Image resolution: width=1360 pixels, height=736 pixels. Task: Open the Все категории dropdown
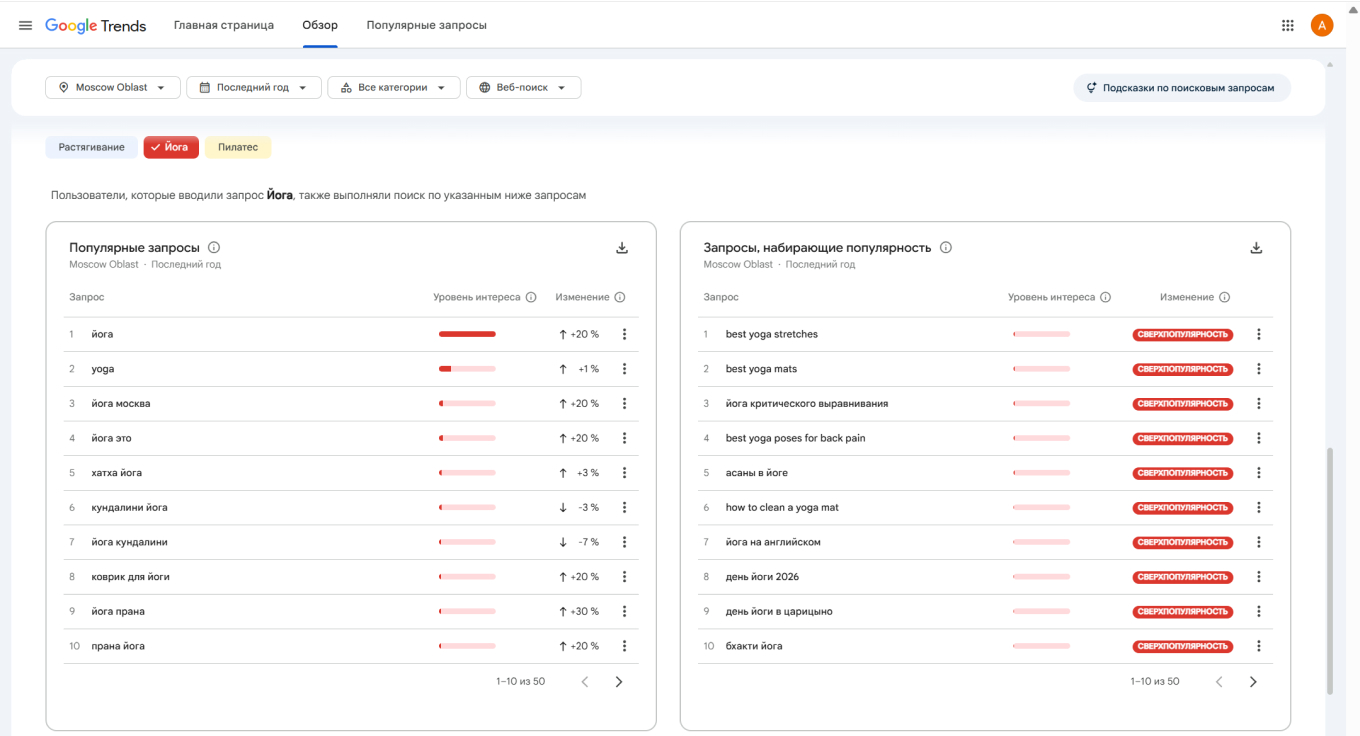click(394, 88)
